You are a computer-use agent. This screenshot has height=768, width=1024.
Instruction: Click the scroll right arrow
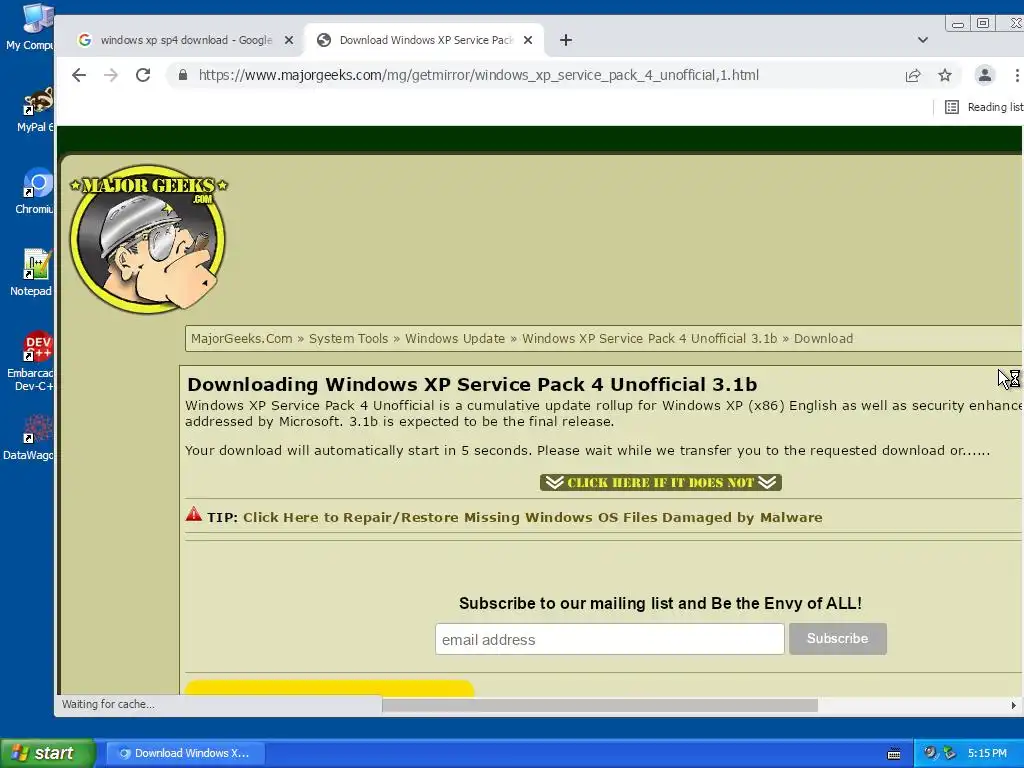pyautogui.click(x=1013, y=705)
